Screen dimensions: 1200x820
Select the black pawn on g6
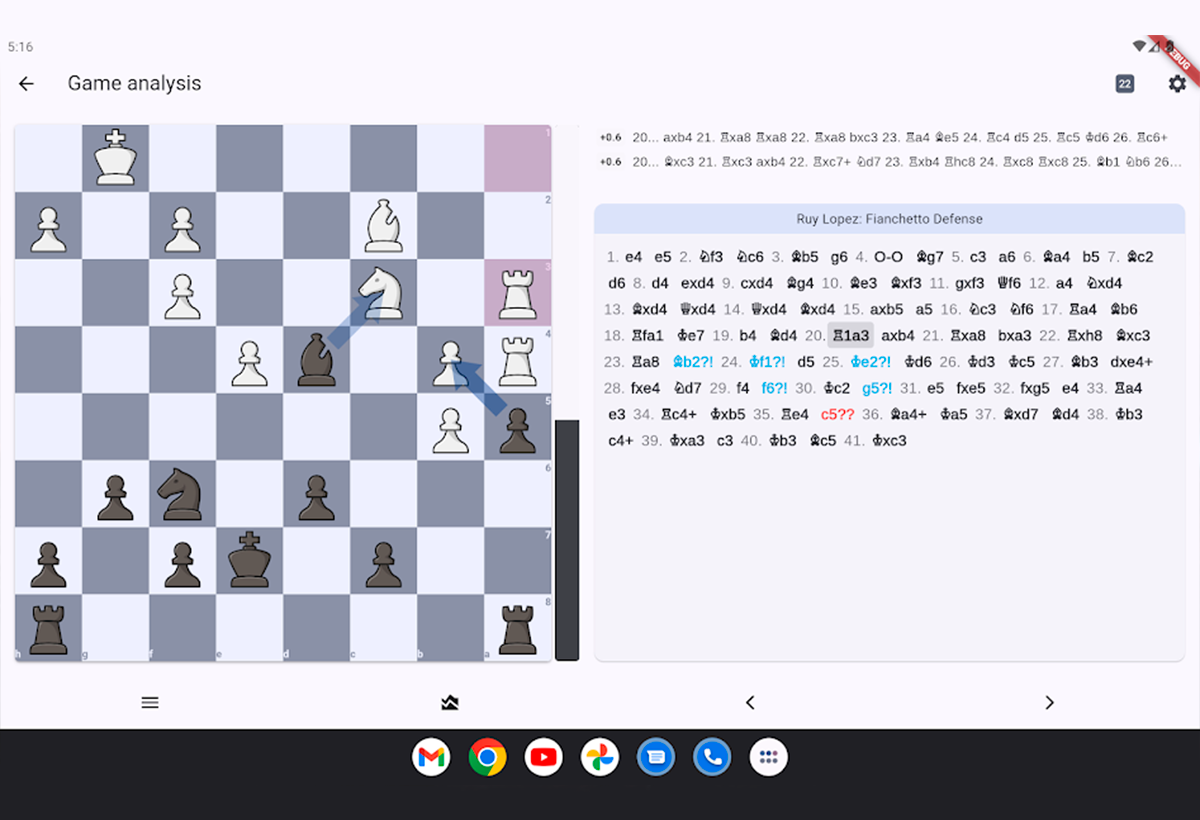[115, 493]
